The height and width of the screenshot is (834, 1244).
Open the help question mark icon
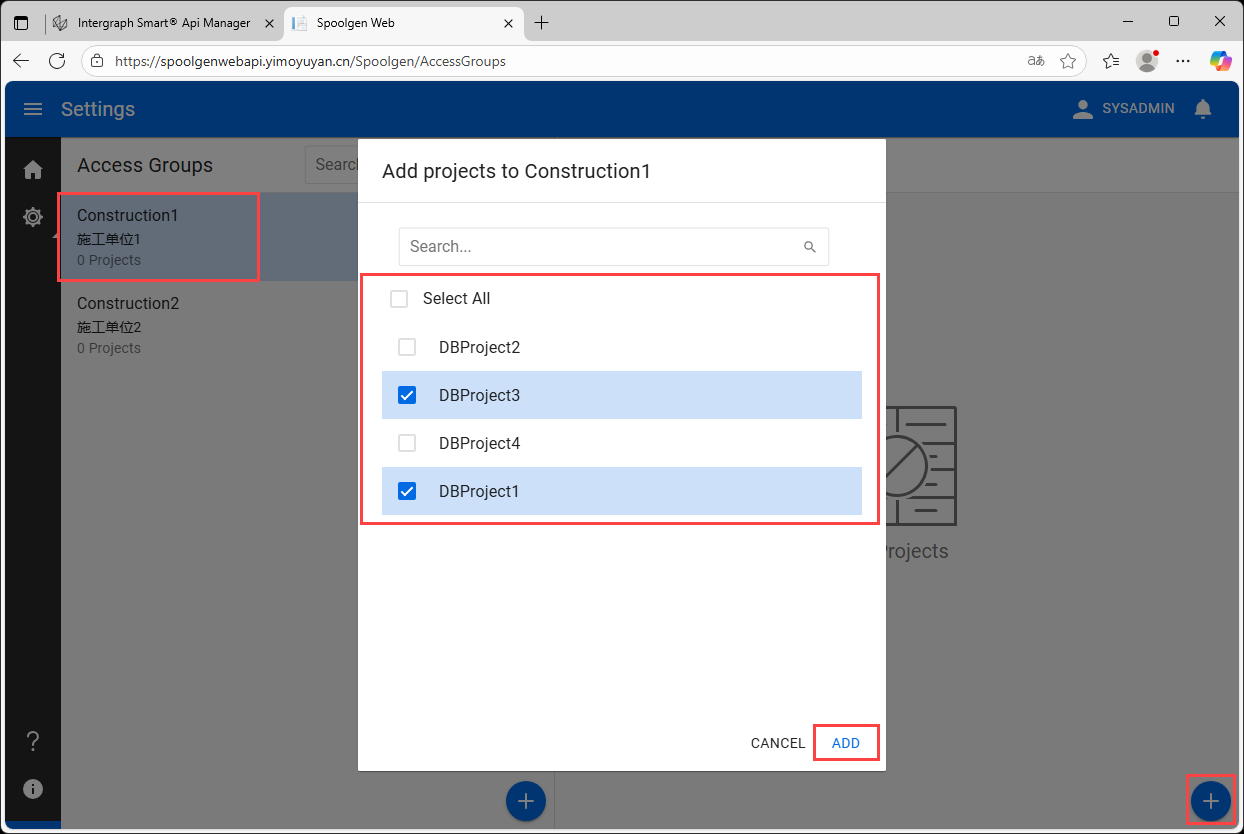tap(33, 741)
